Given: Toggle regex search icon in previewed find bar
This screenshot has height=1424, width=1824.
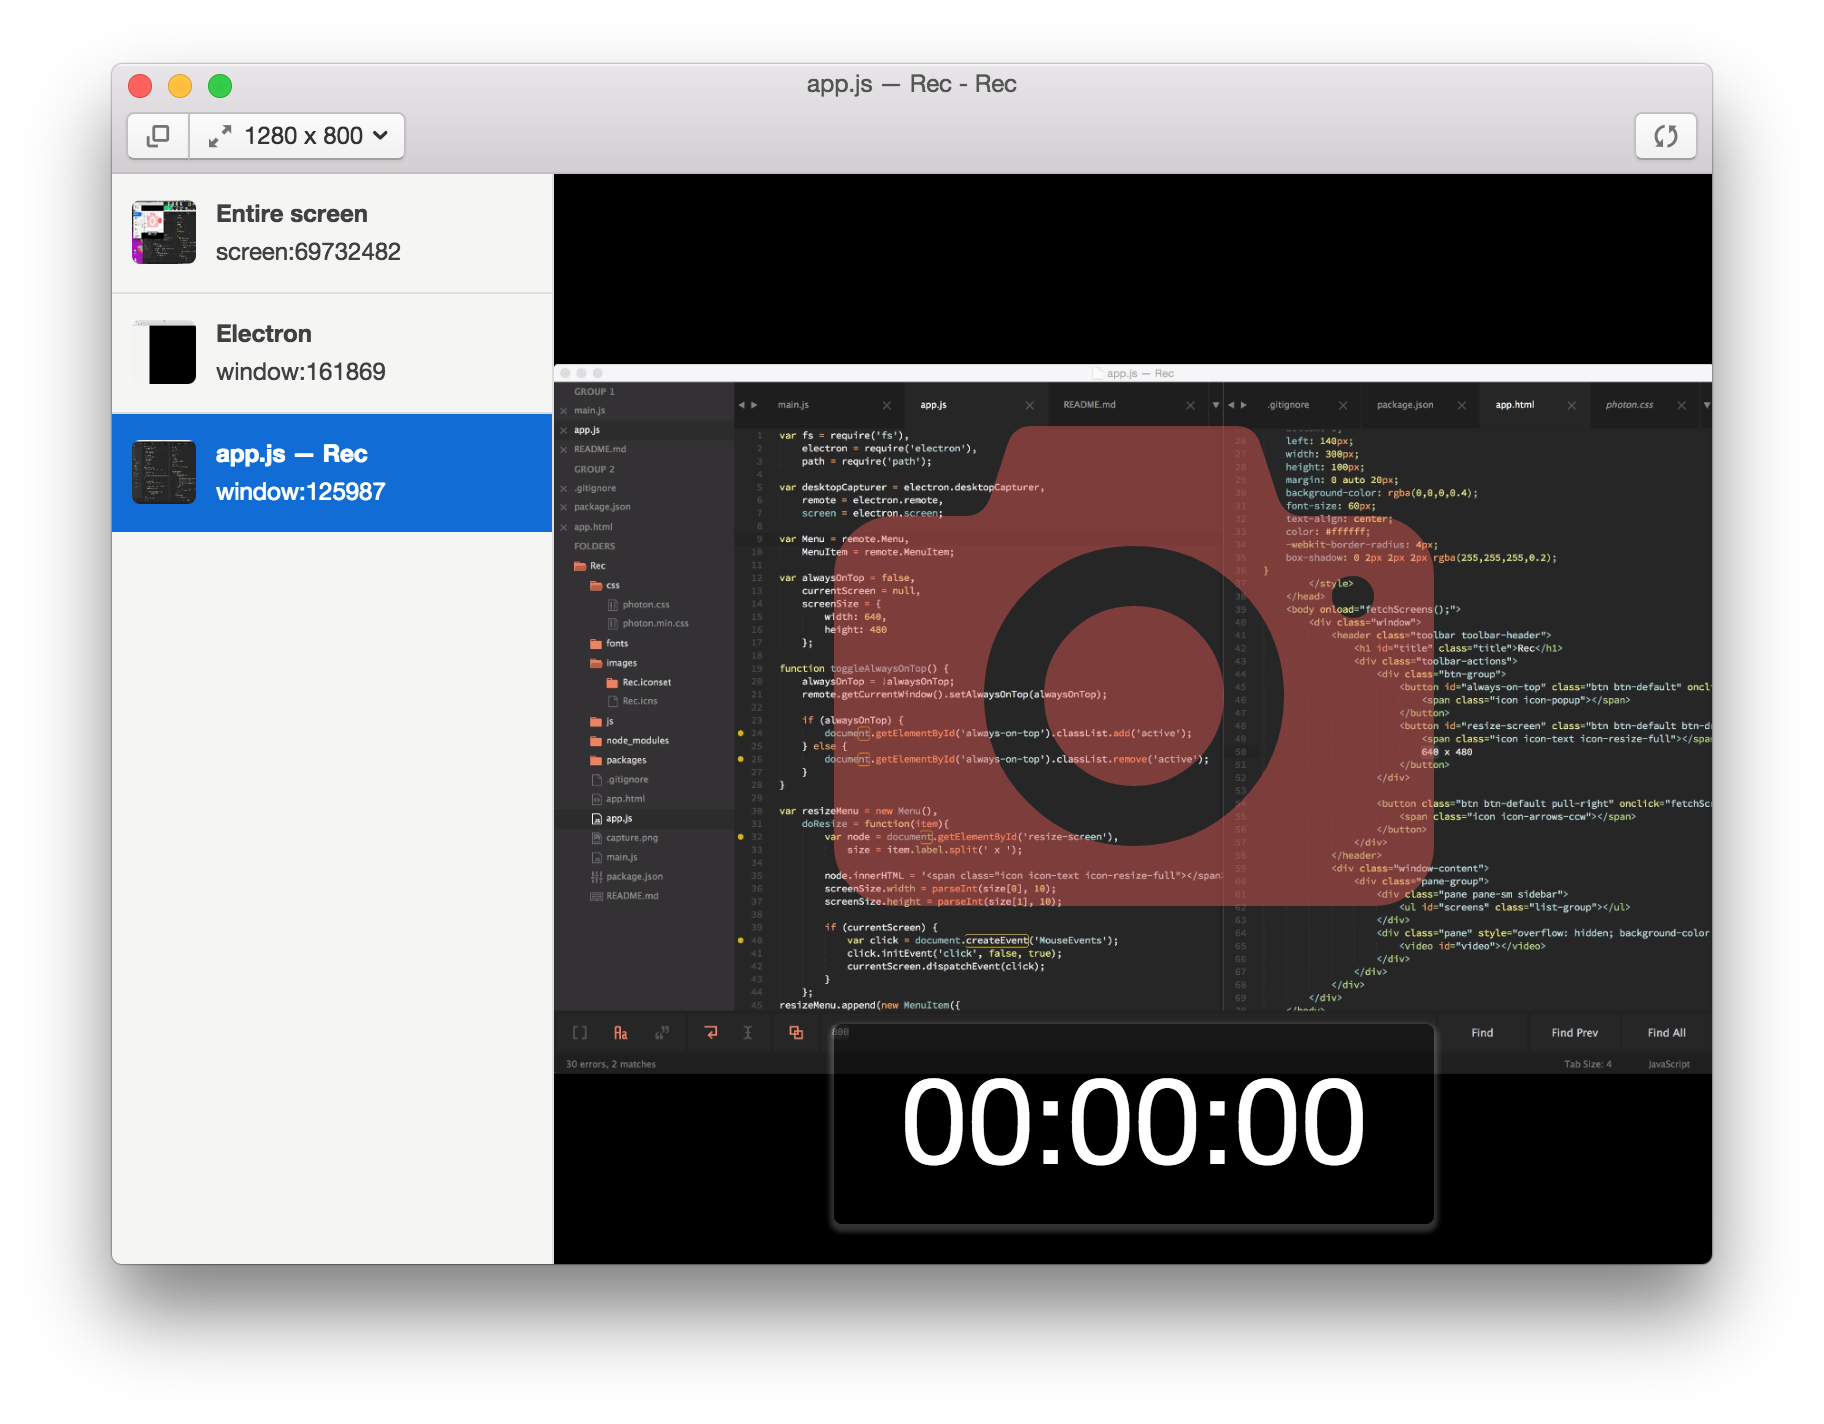Looking at the screenshot, I should (580, 1033).
